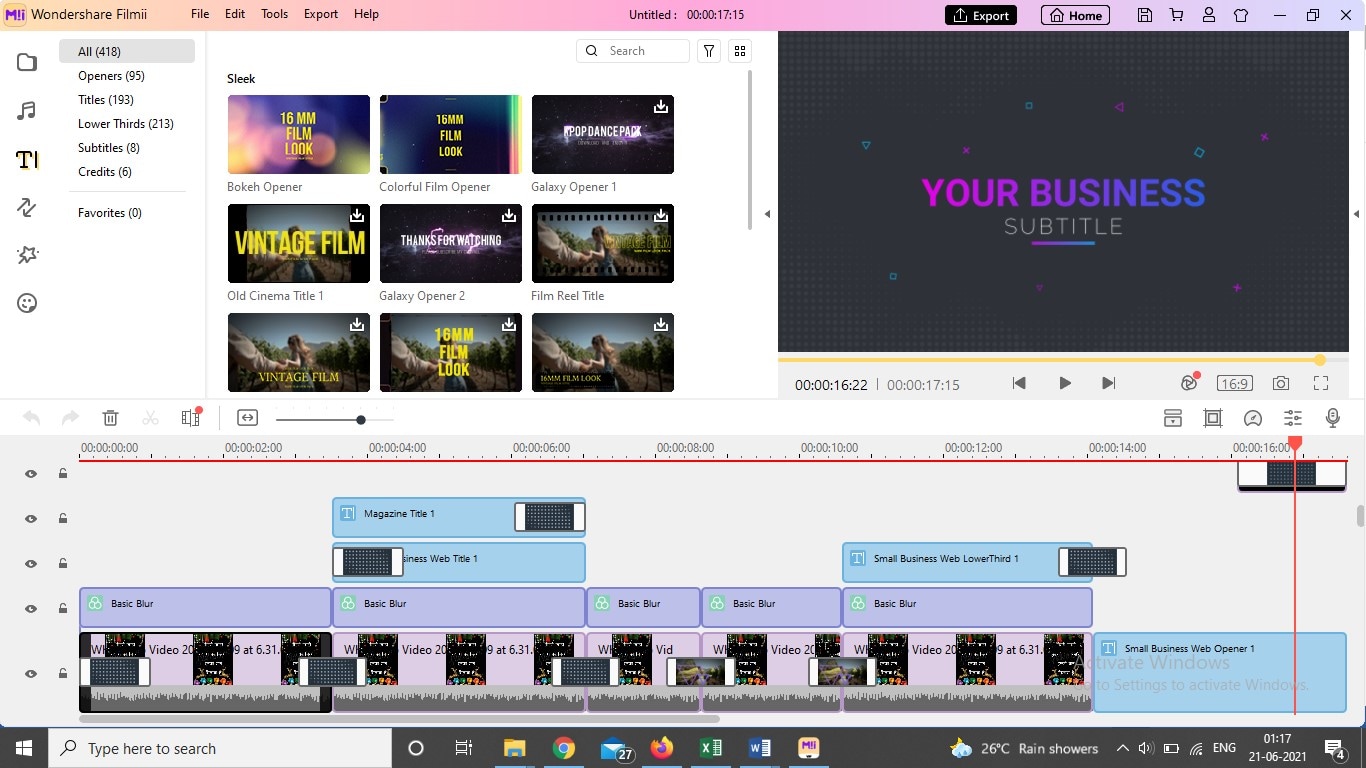Screen dimensions: 1366x768
Task: Click the crop frame icon in timeline toolbar
Action: (x=1213, y=418)
